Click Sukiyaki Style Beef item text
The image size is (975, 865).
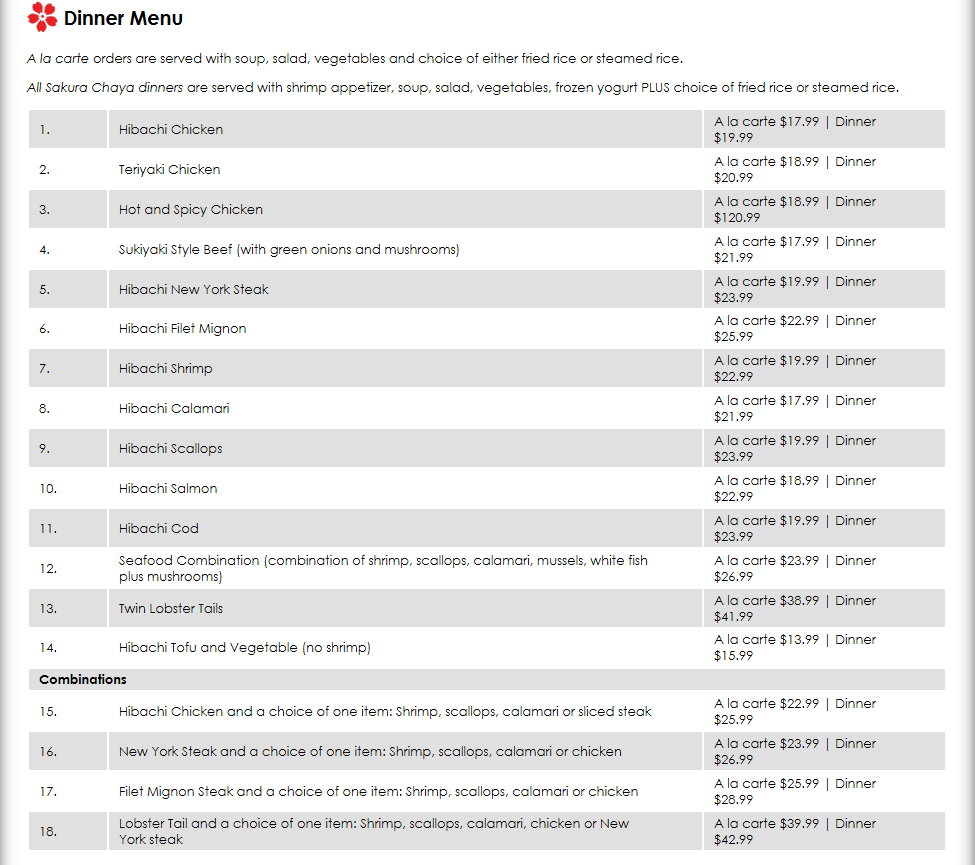coord(289,250)
